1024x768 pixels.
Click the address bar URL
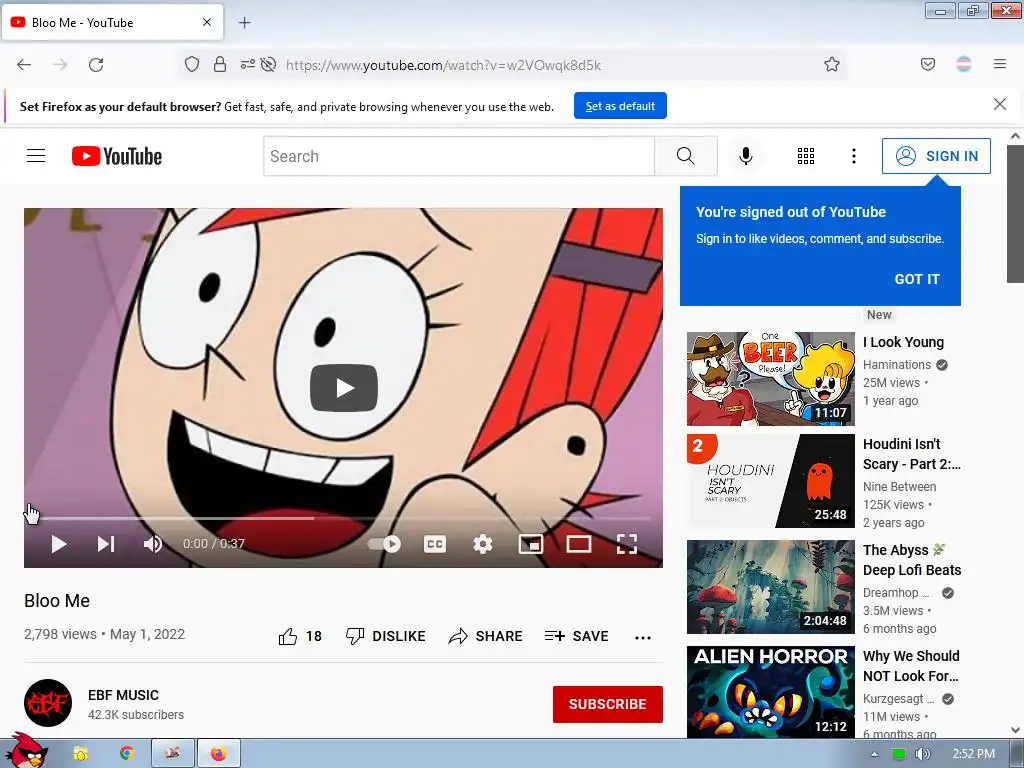(x=443, y=65)
